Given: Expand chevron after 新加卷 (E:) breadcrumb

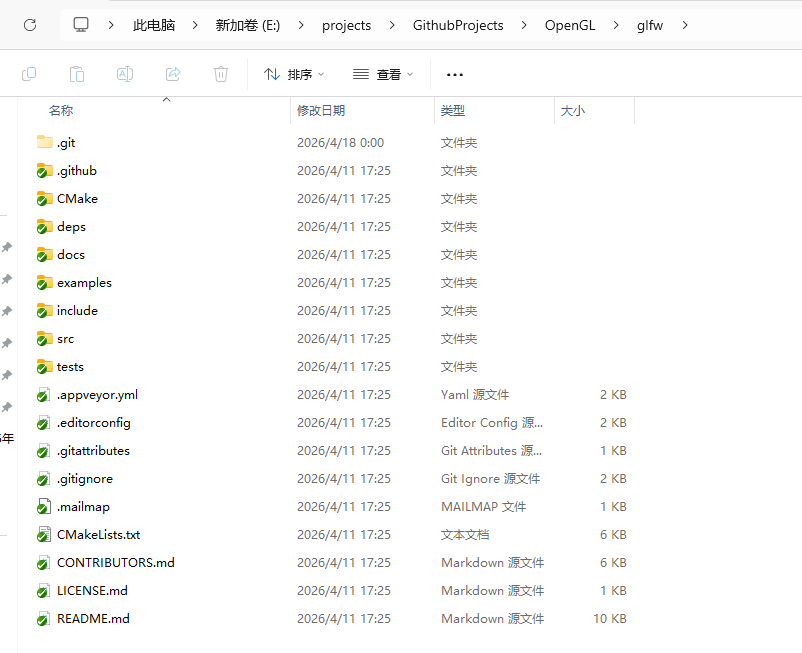Looking at the screenshot, I should 301,25.
